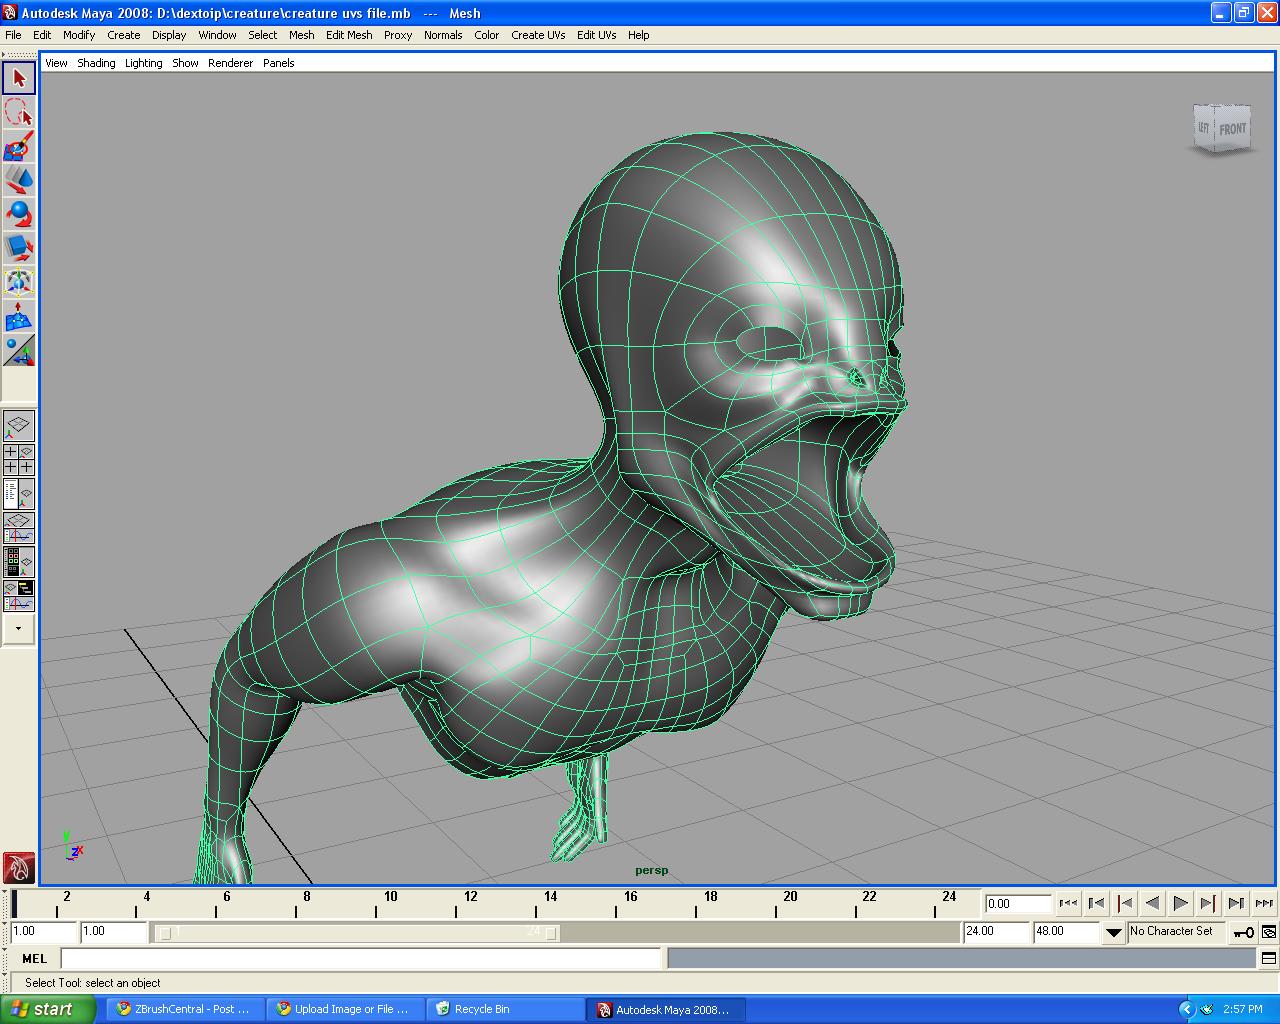
Task: Click the view cube FRONT face
Action: [x=1232, y=129]
